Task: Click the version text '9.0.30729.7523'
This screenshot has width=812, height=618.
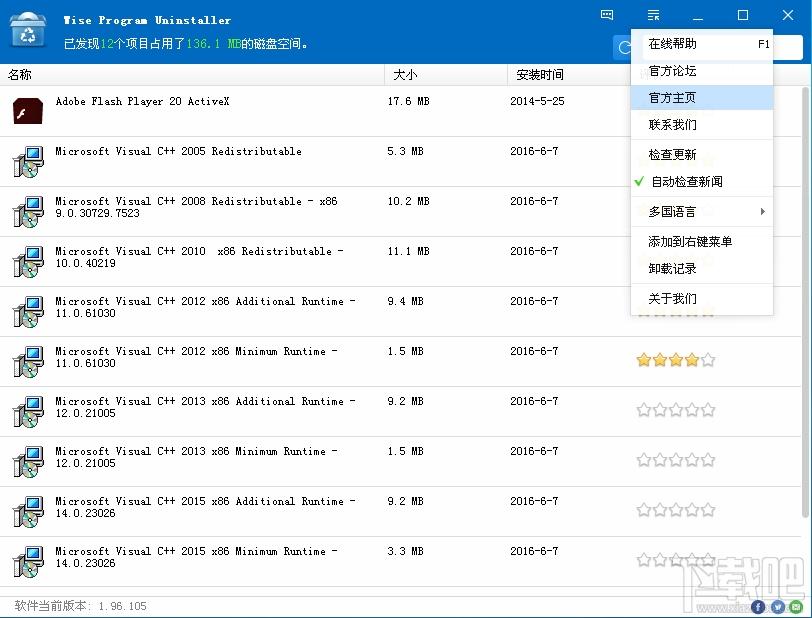Action: 97,213
